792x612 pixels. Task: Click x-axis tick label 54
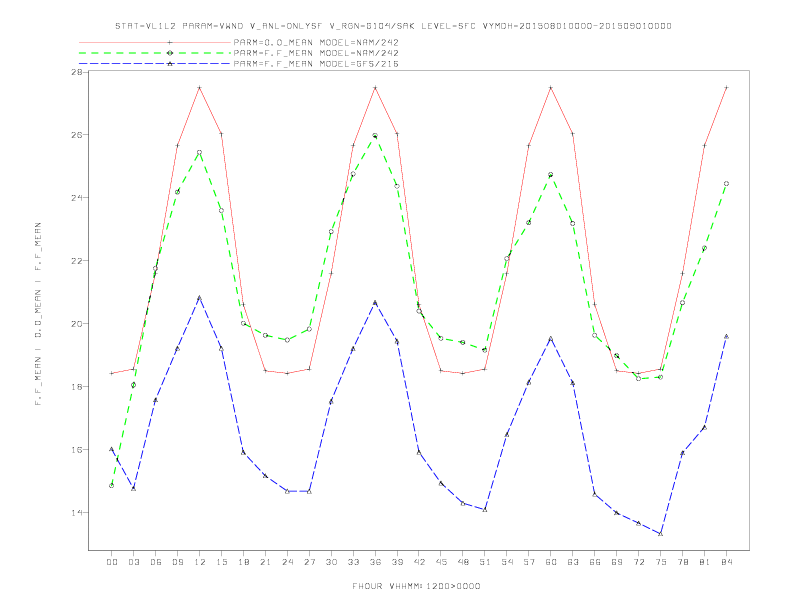(x=507, y=562)
